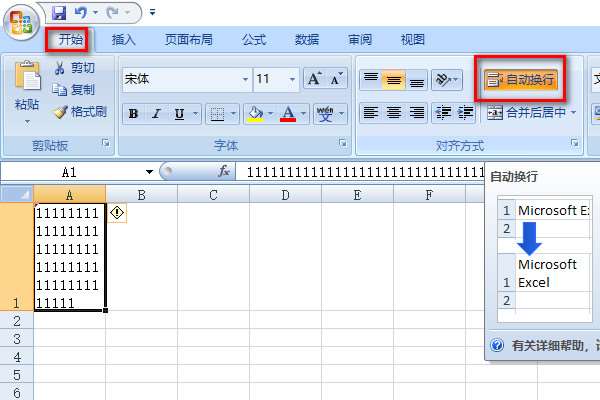Open the Office button menu
The width and height of the screenshot is (600, 400).
[x=21, y=22]
